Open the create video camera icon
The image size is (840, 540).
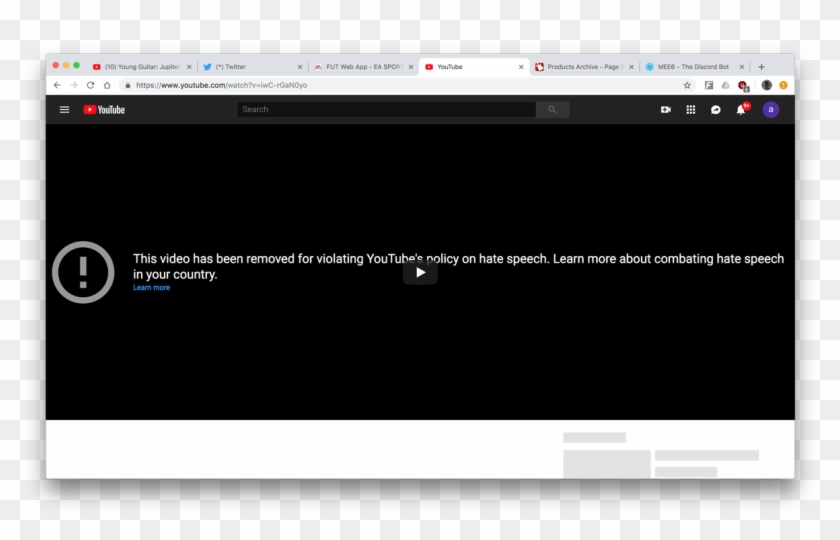click(666, 110)
